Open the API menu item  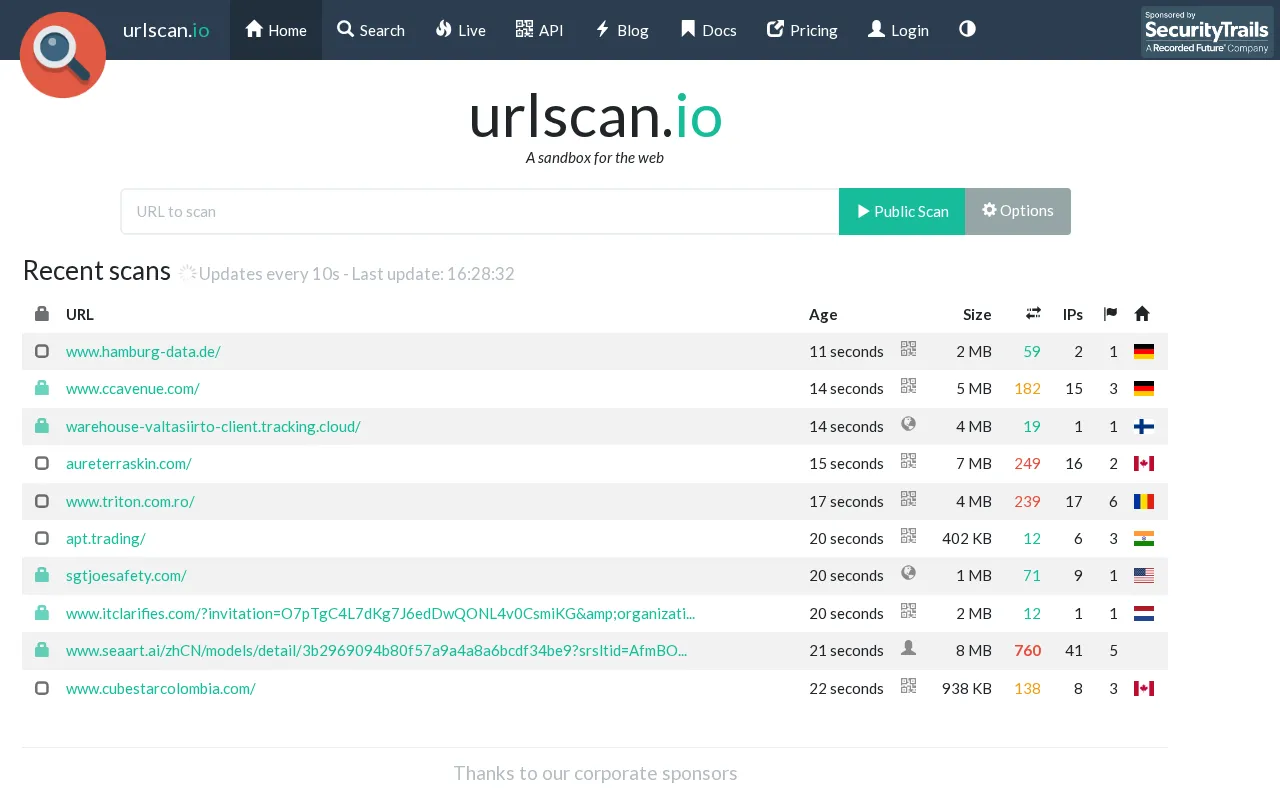[540, 30]
